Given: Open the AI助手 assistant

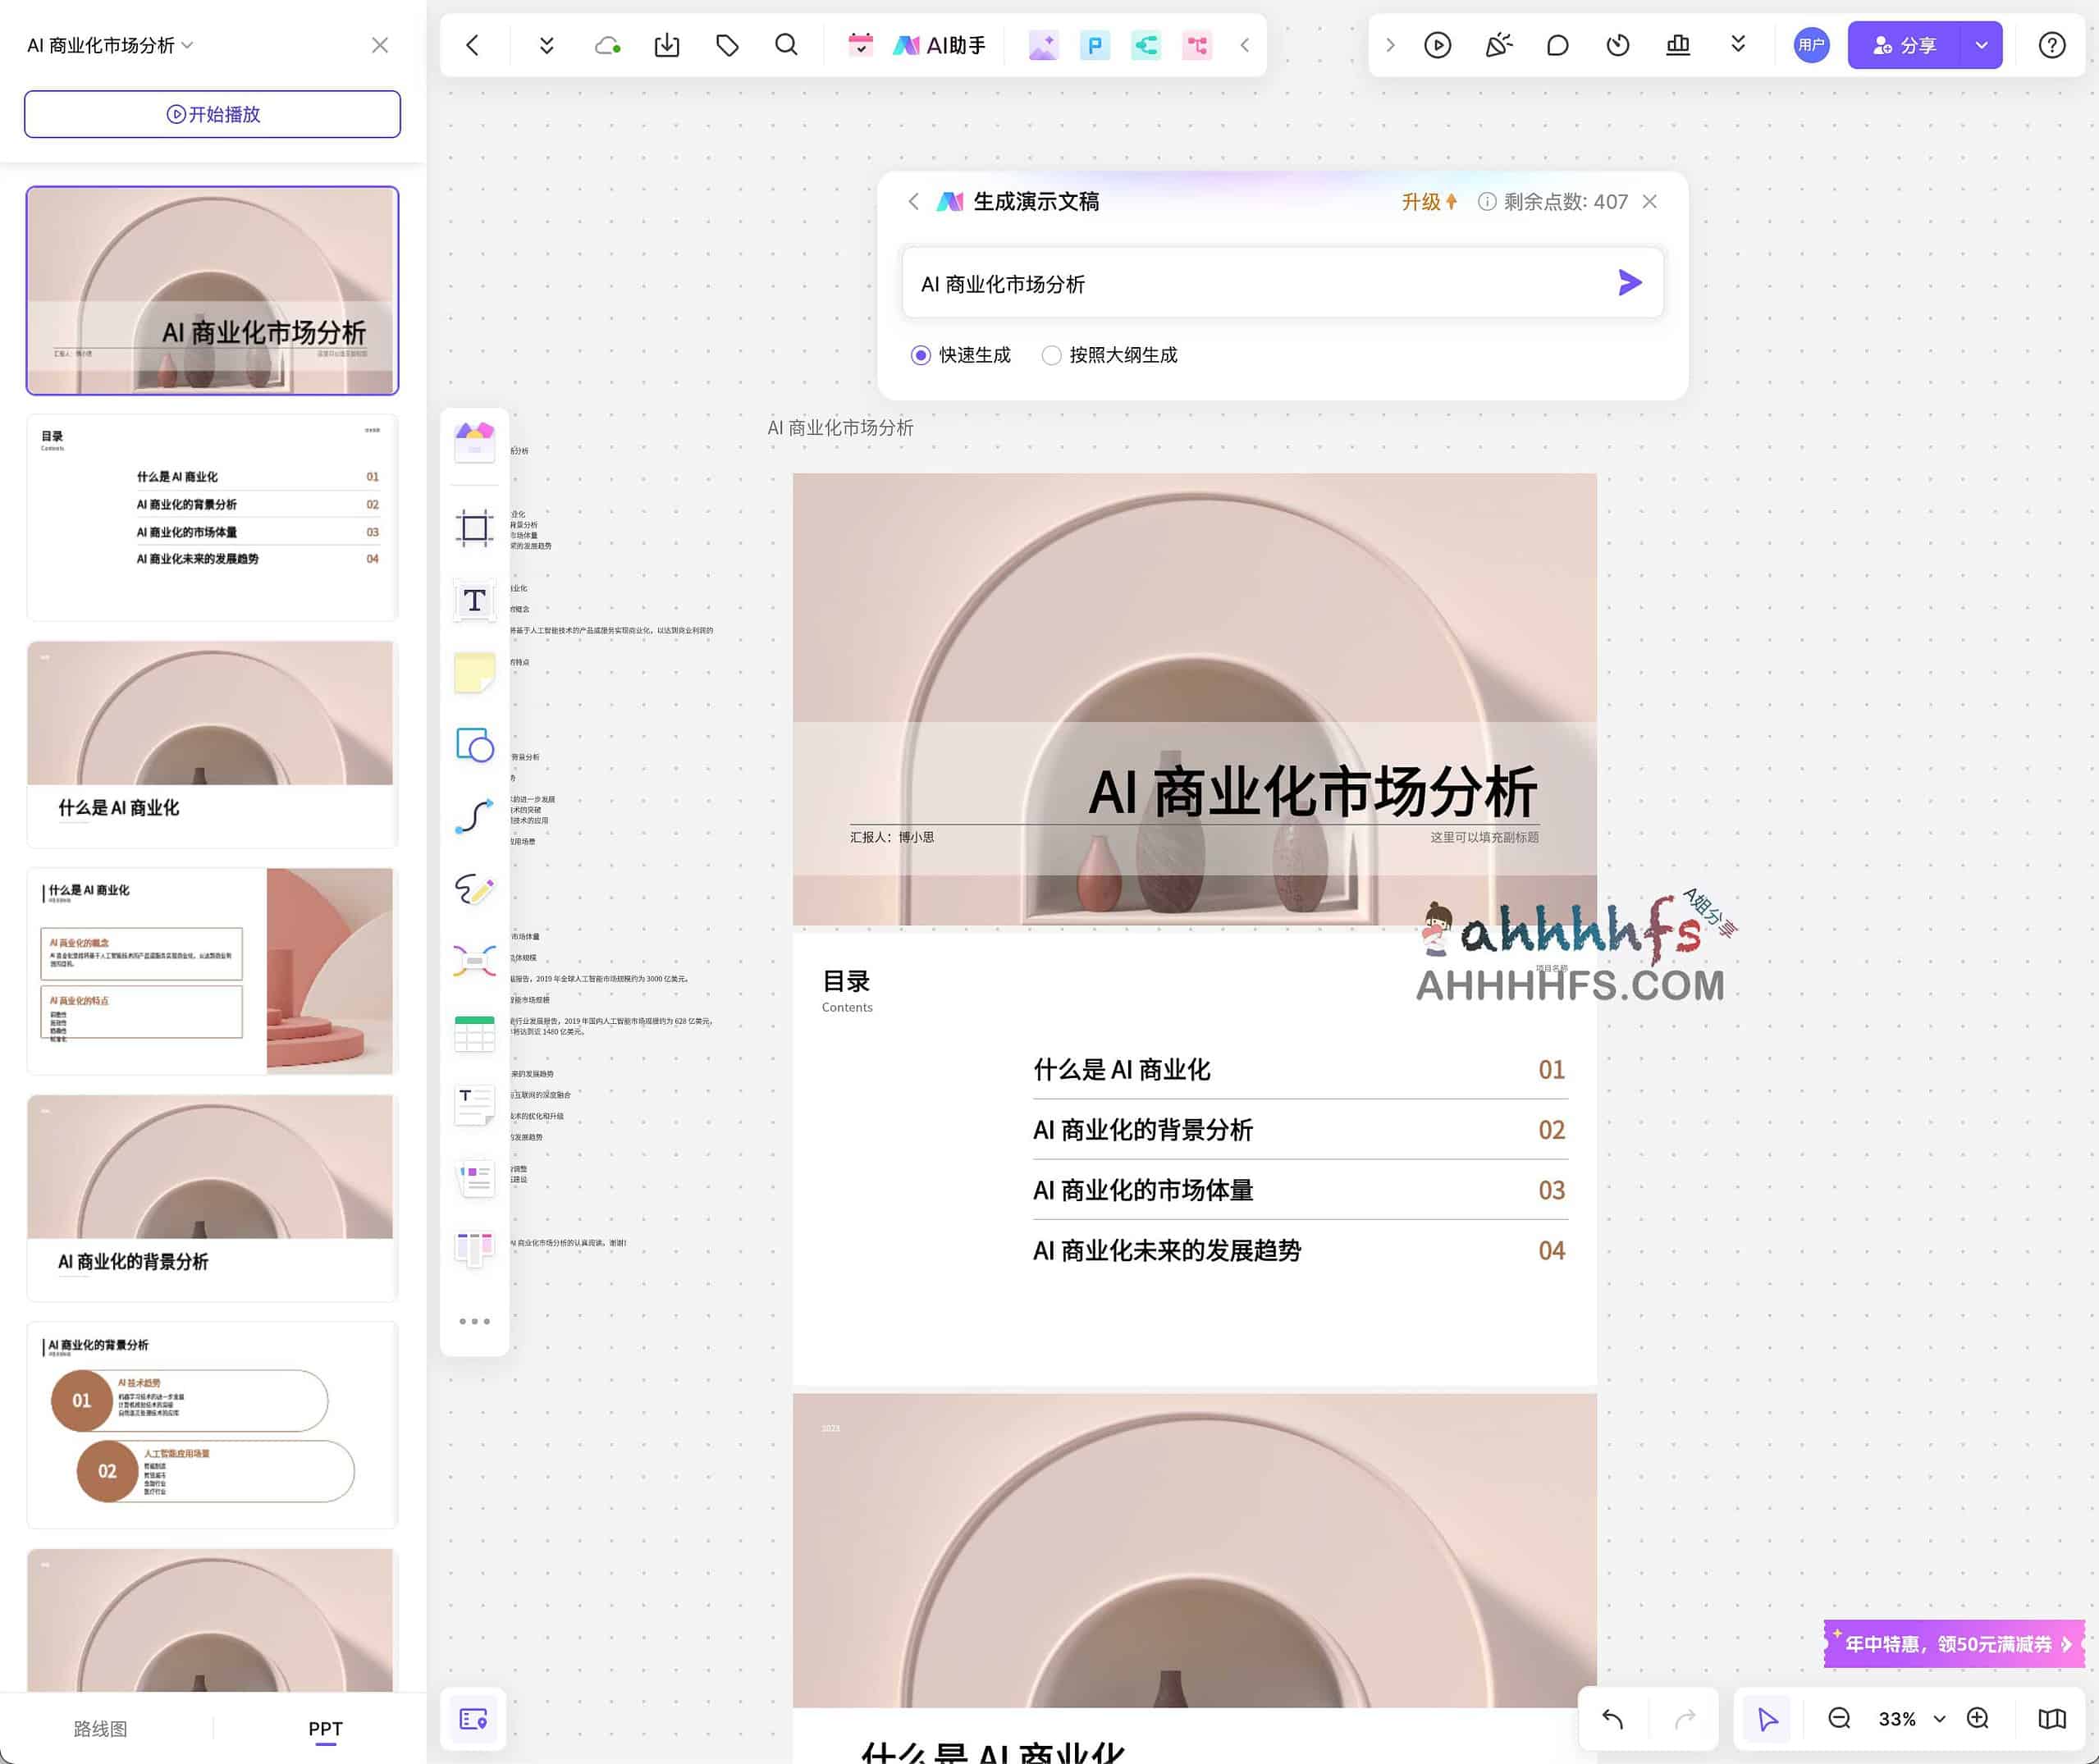Looking at the screenshot, I should (941, 45).
